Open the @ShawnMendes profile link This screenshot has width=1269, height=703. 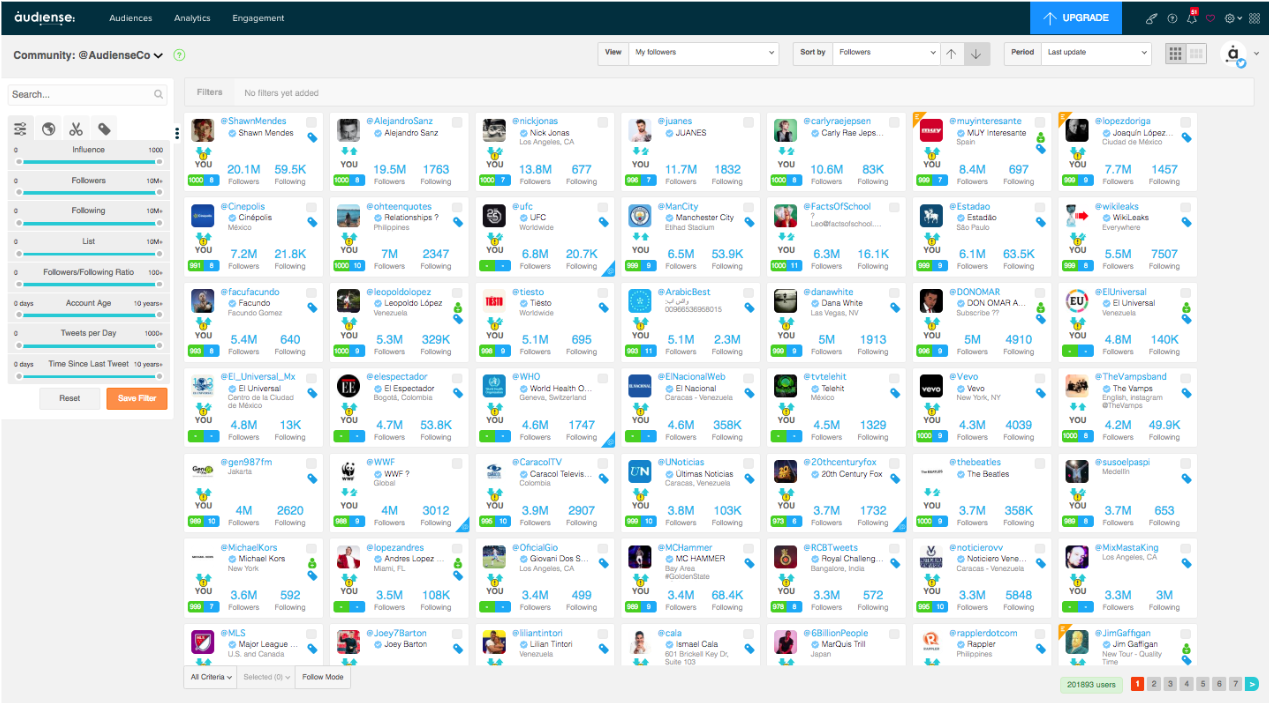[253, 121]
